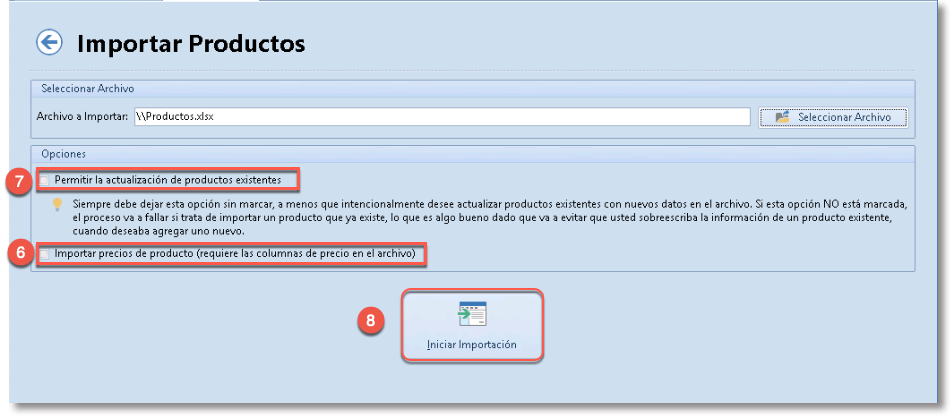Go back using the blue arrow icon
The image size is (951, 416).
pos(49,43)
